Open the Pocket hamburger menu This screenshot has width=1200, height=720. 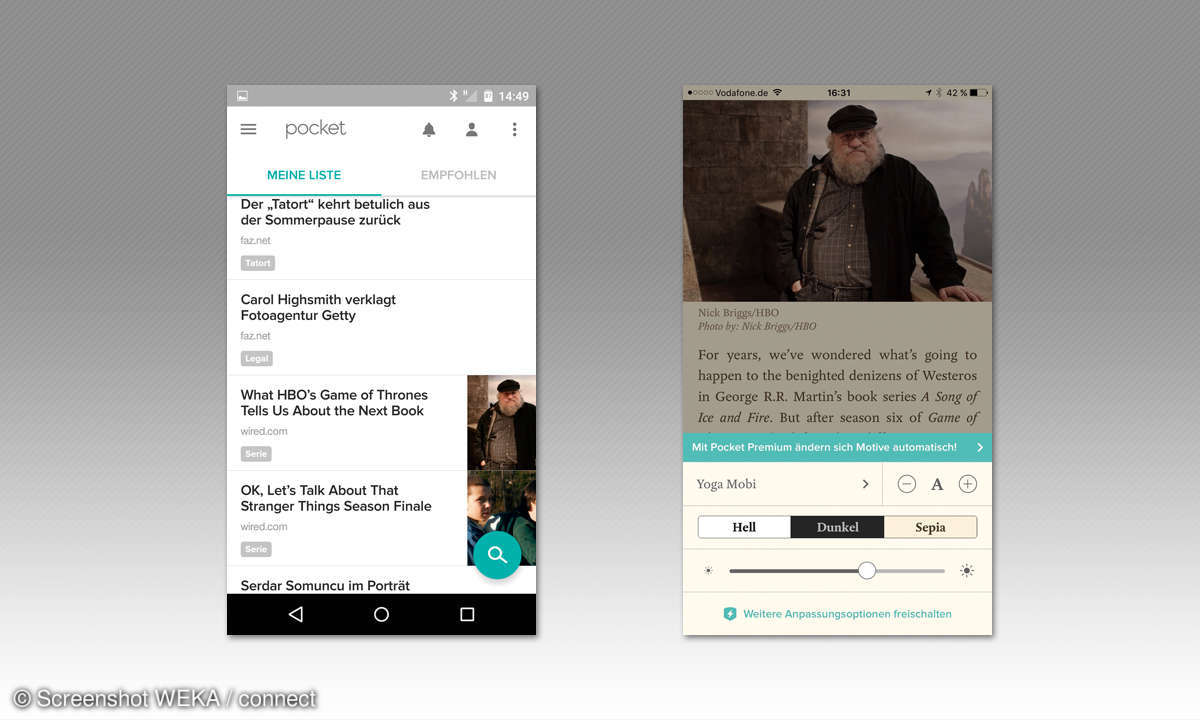[x=249, y=129]
